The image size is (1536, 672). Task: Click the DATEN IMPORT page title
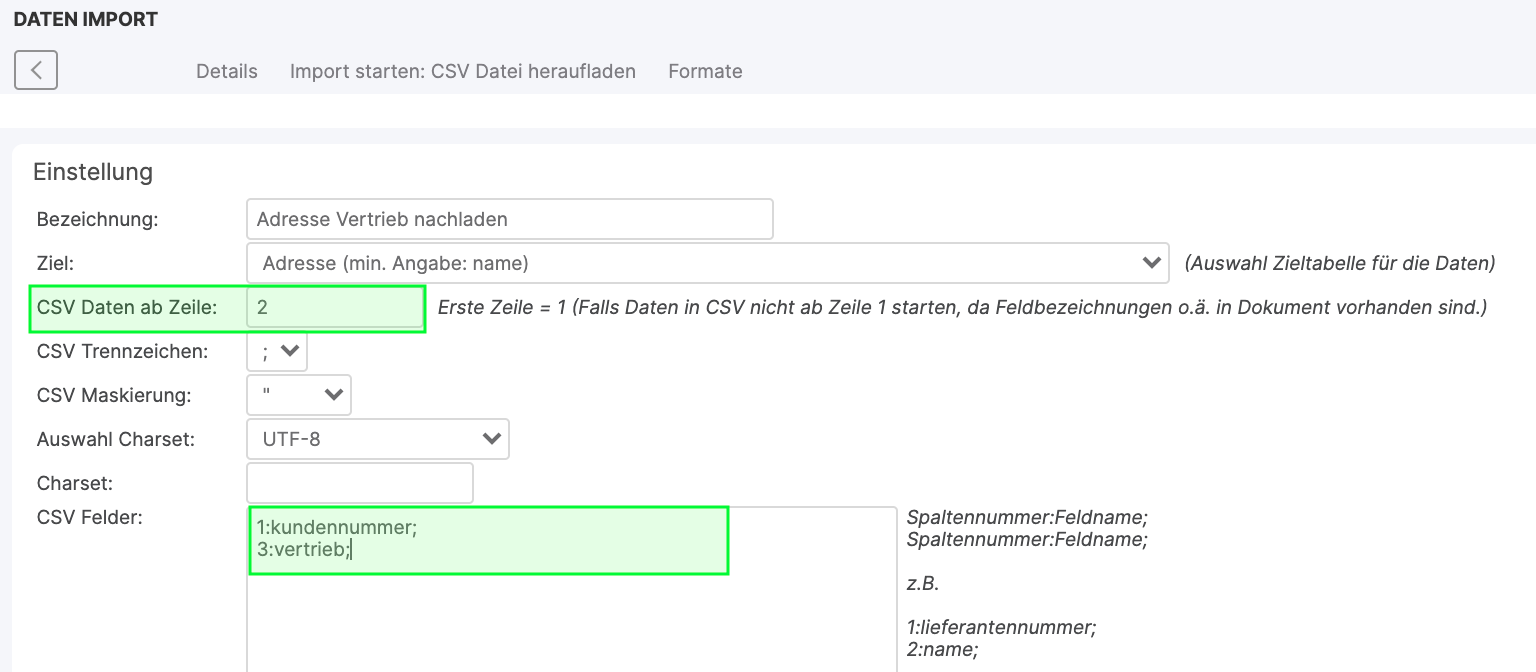point(86,19)
